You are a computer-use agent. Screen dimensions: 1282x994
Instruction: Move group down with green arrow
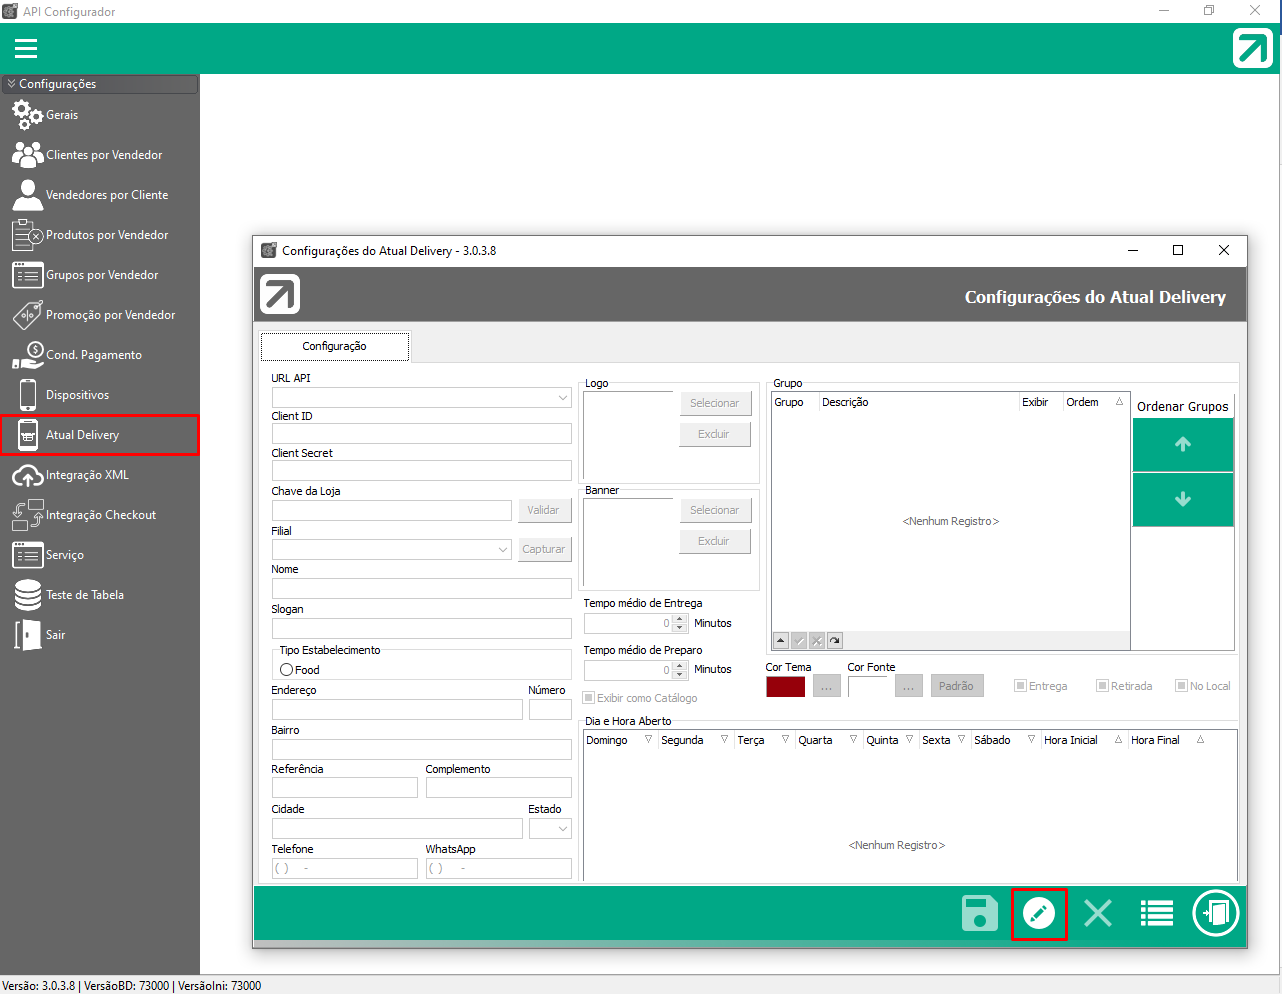pyautogui.click(x=1183, y=500)
